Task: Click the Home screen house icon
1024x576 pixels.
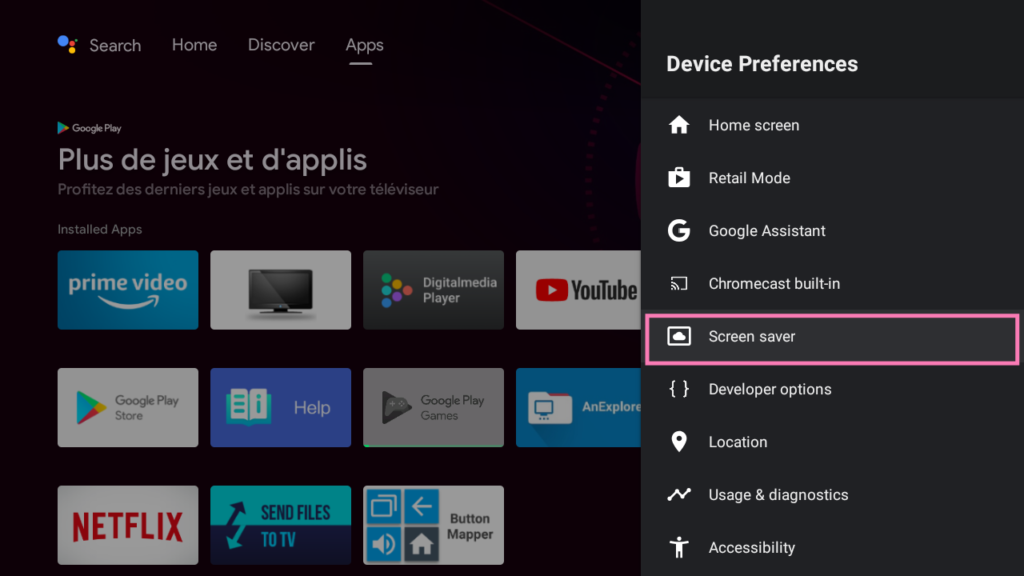Action: [x=679, y=125]
